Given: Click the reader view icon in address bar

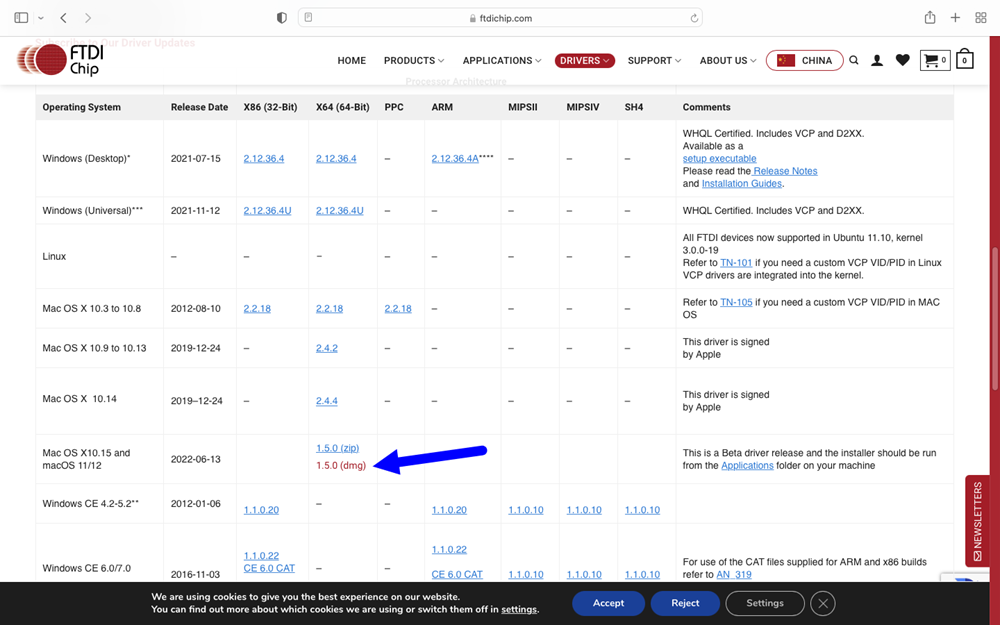Looking at the screenshot, I should click(308, 18).
